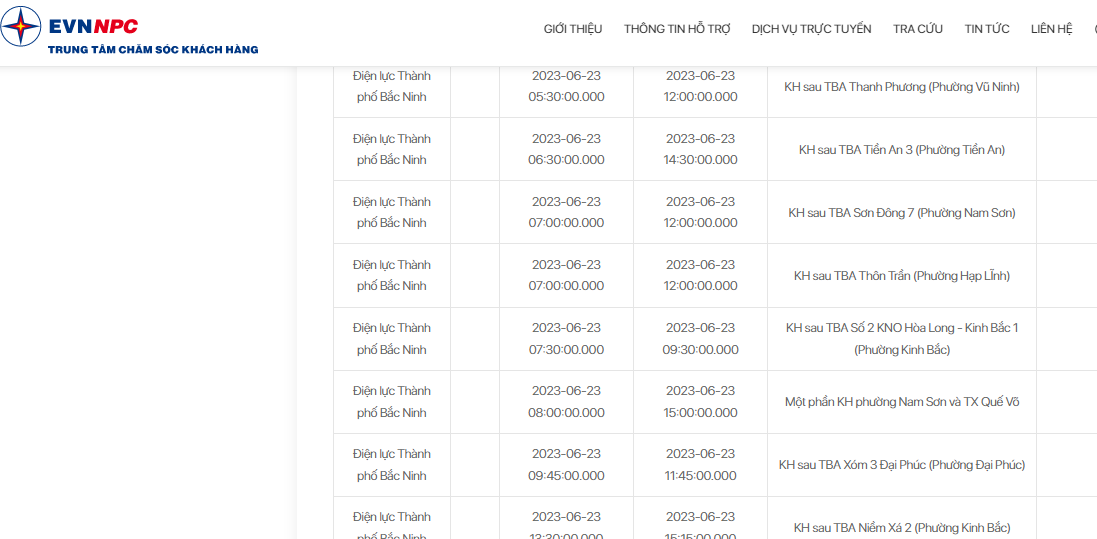Open the THÔNG TIN HỖ TRỢ menu
Screen dimensions: 1097x539
(677, 29)
